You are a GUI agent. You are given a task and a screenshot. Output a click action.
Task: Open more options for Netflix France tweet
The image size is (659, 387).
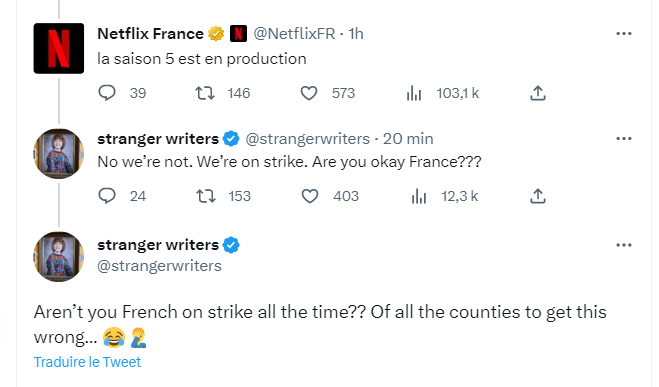(624, 34)
